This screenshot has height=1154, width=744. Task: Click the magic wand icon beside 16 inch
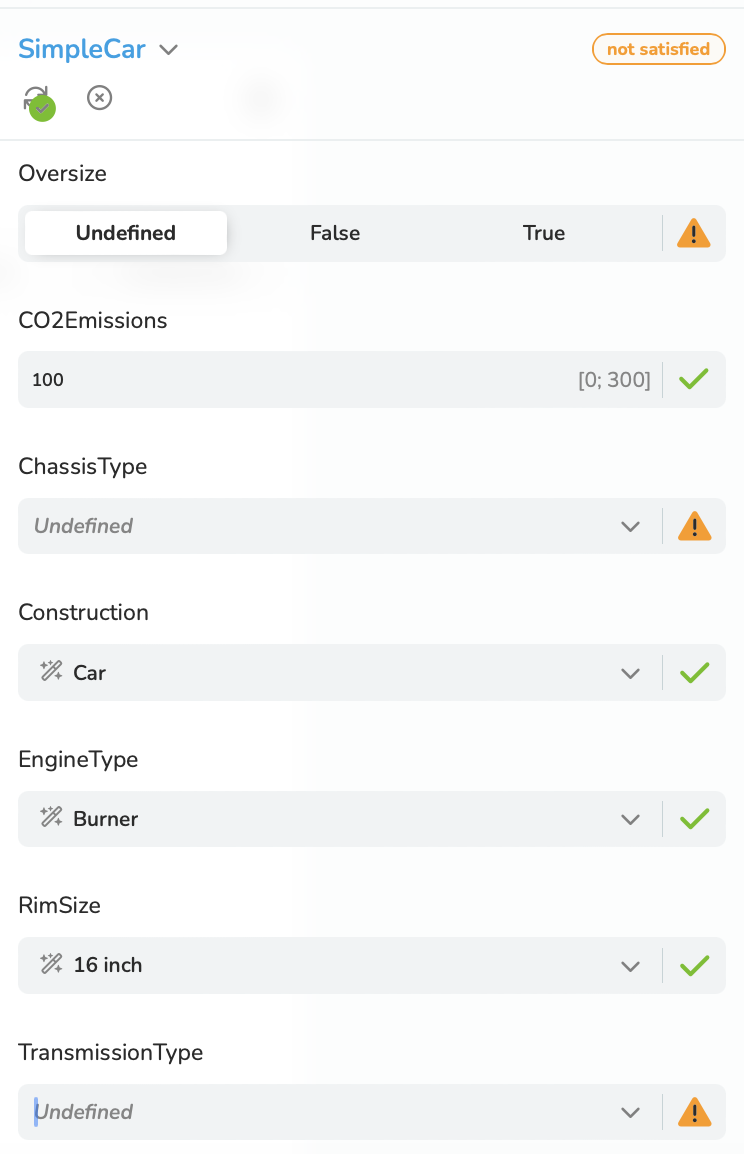(51, 964)
